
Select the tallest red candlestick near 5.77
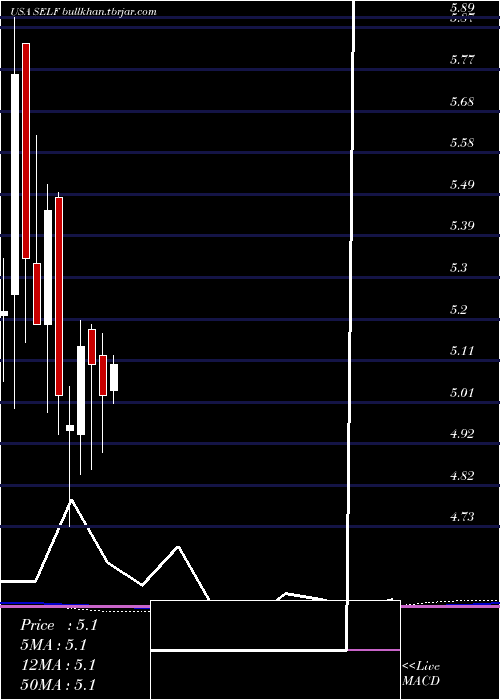click(26, 151)
